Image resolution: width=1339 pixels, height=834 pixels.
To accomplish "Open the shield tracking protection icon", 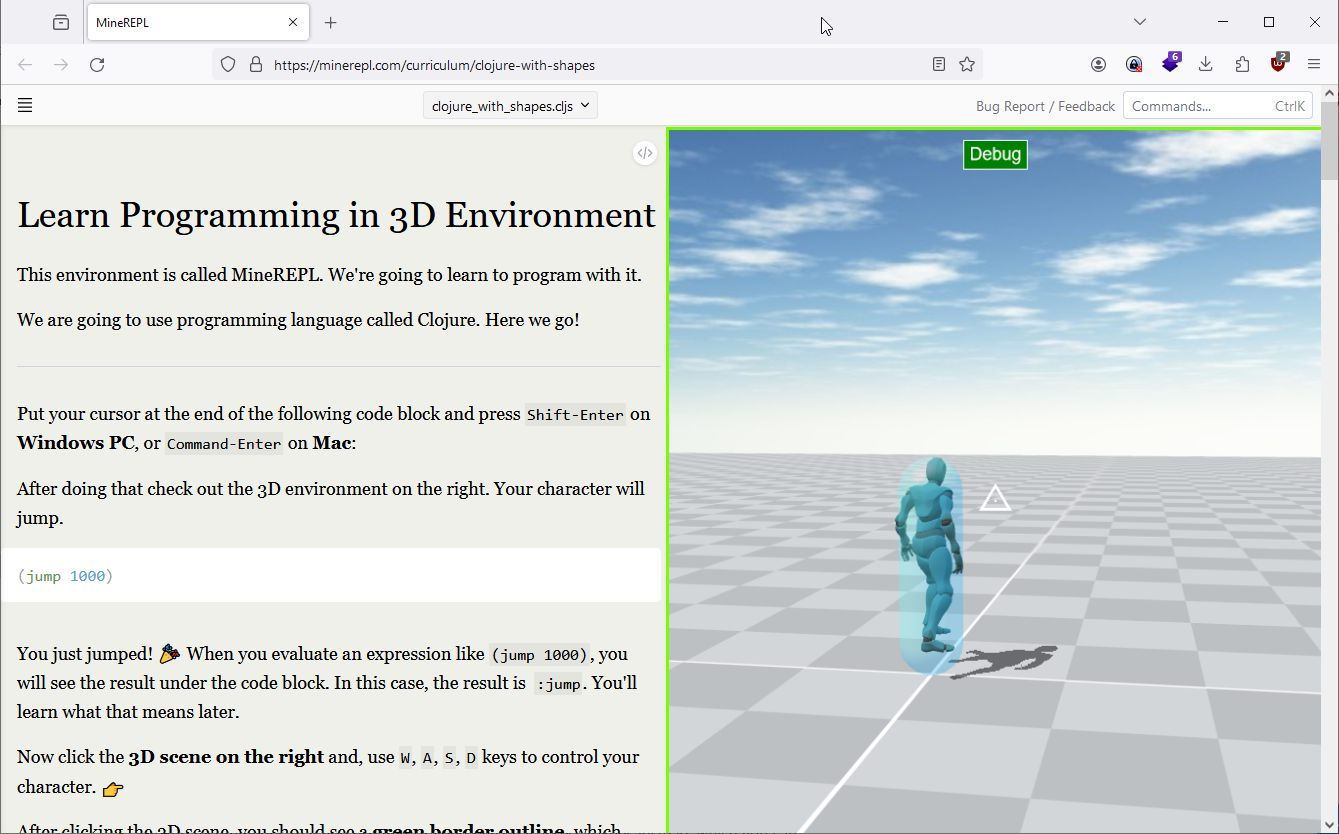I will 228,64.
